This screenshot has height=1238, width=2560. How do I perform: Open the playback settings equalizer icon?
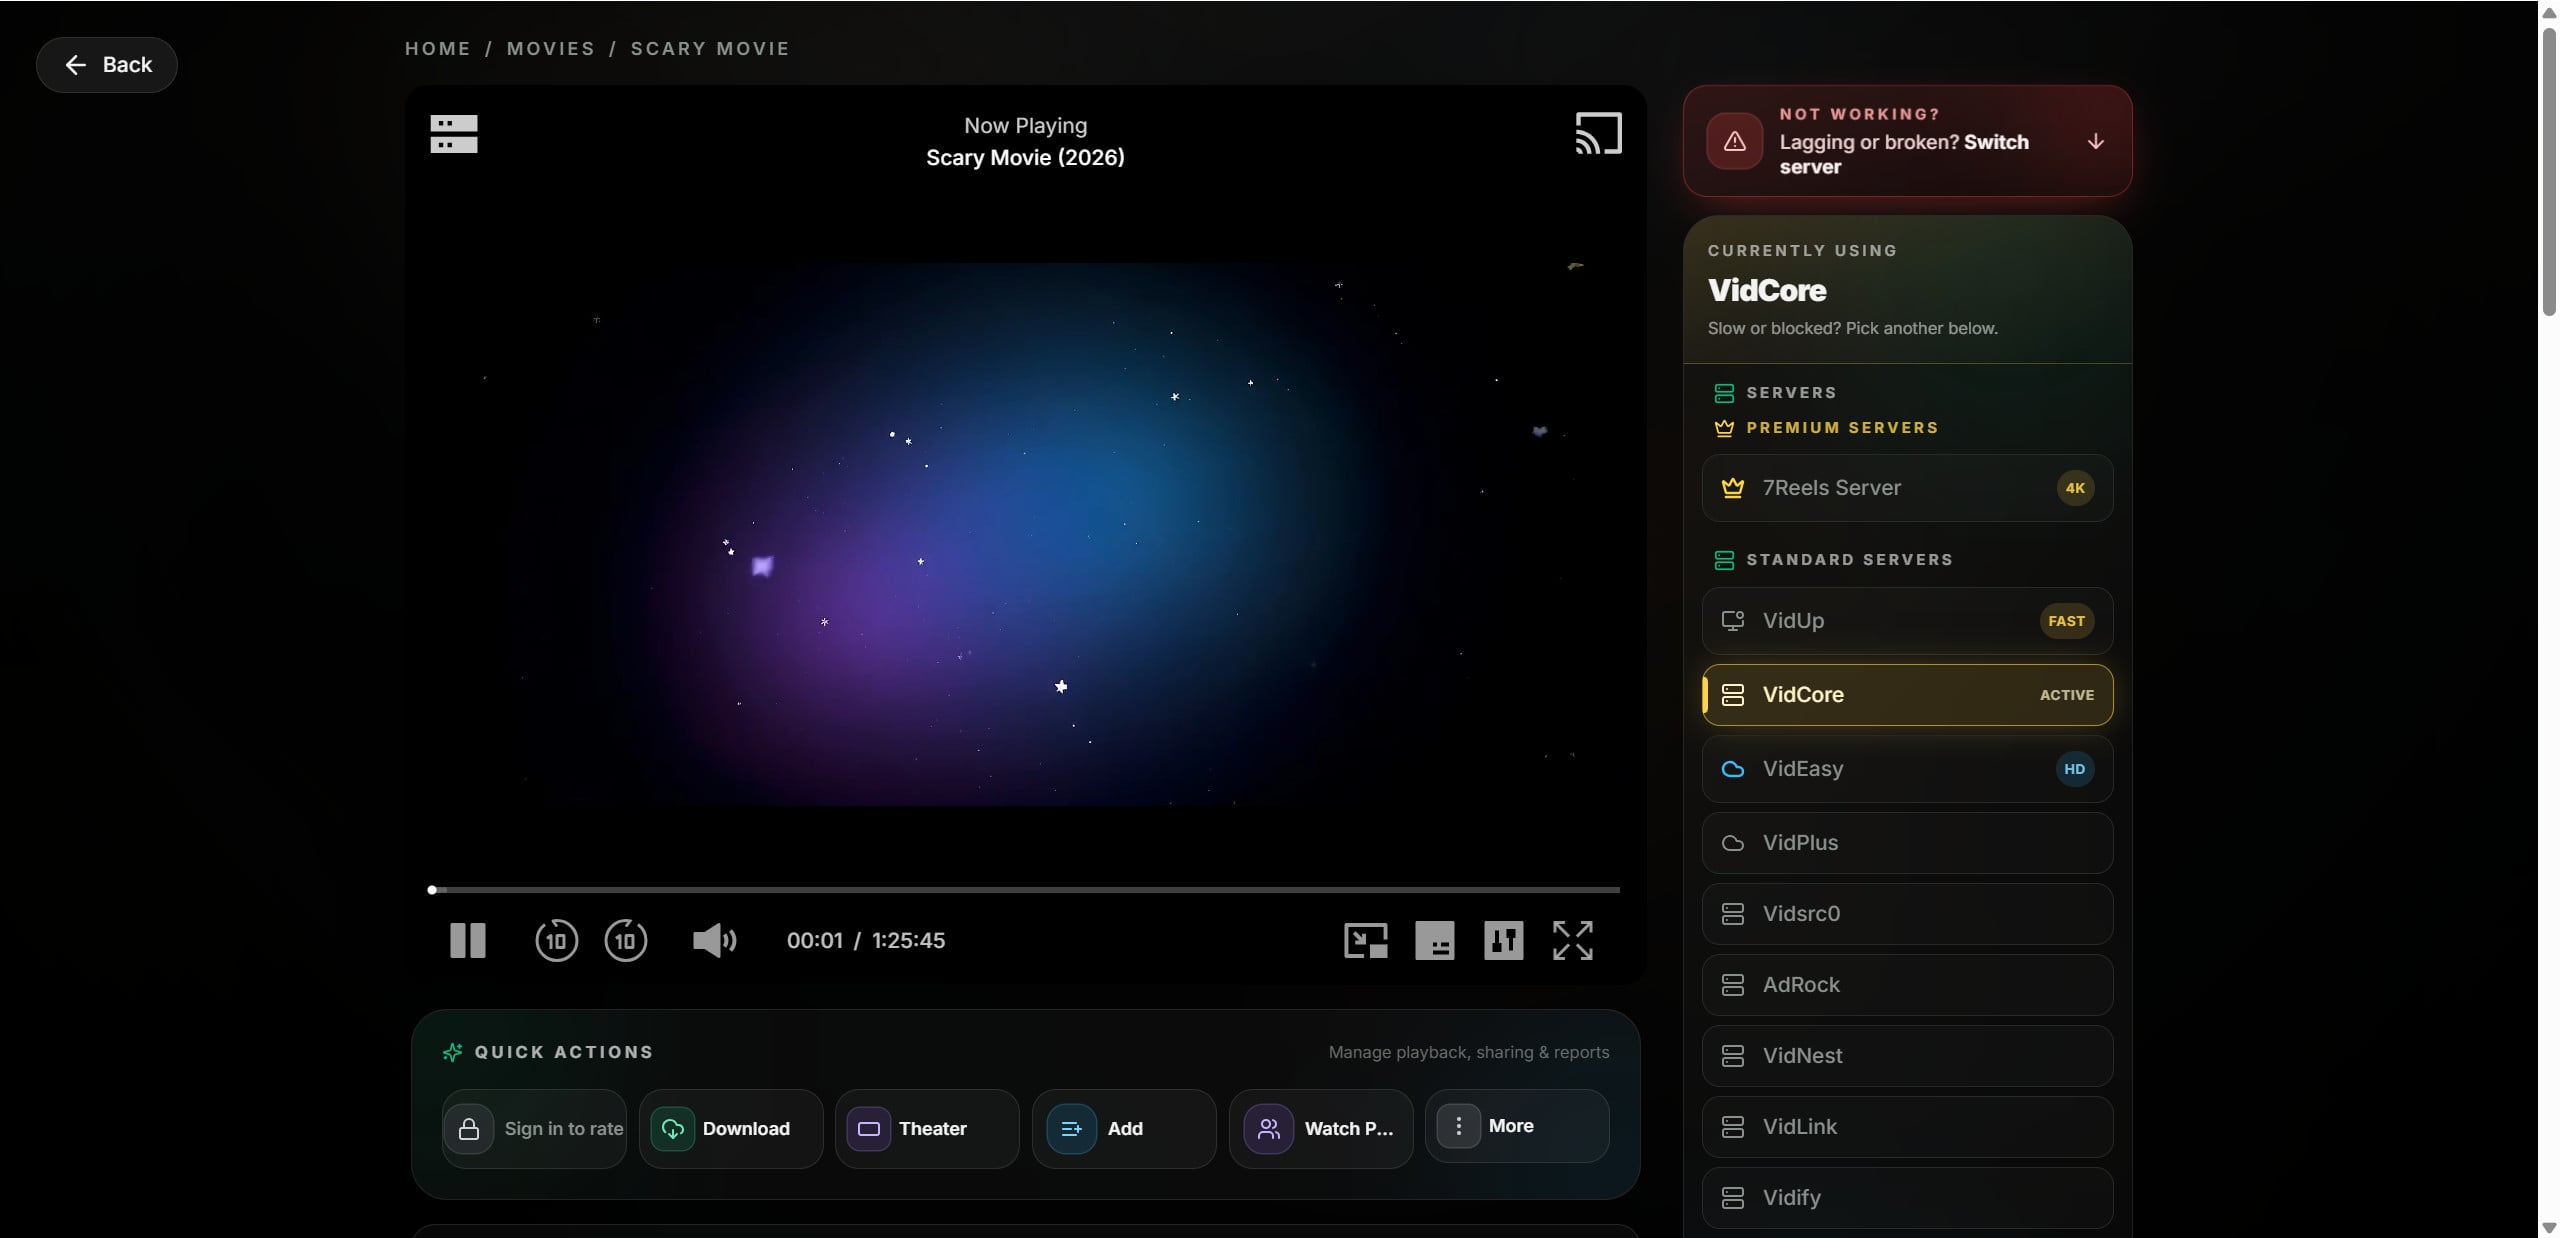click(x=1503, y=940)
